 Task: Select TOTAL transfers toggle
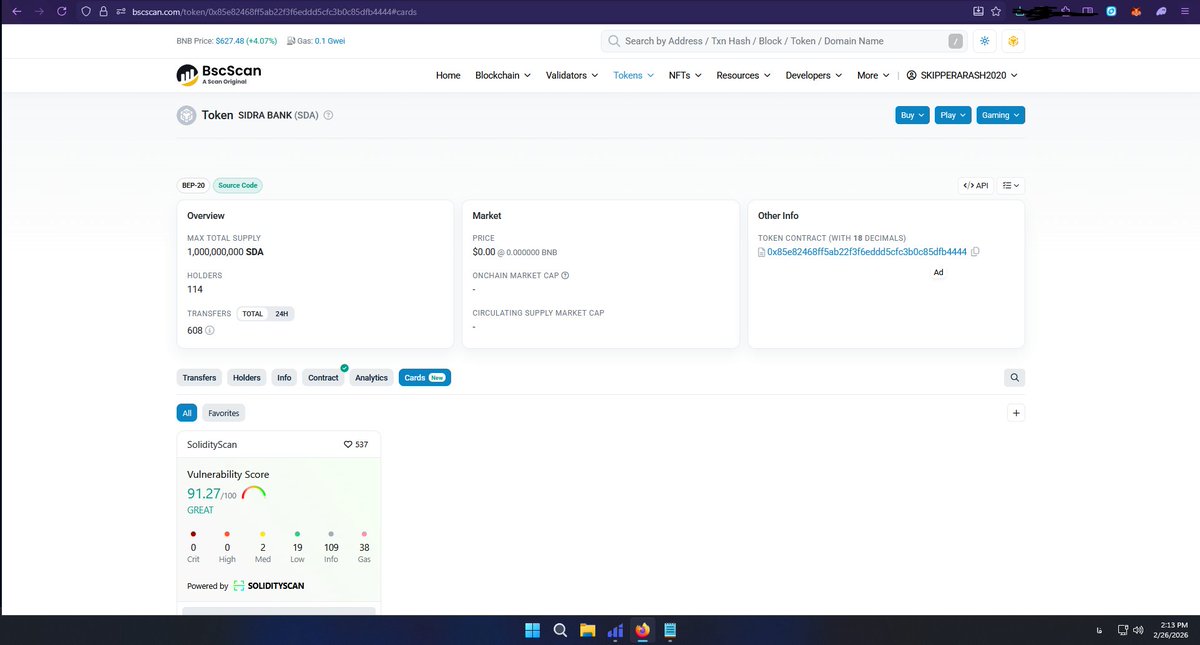(x=252, y=313)
